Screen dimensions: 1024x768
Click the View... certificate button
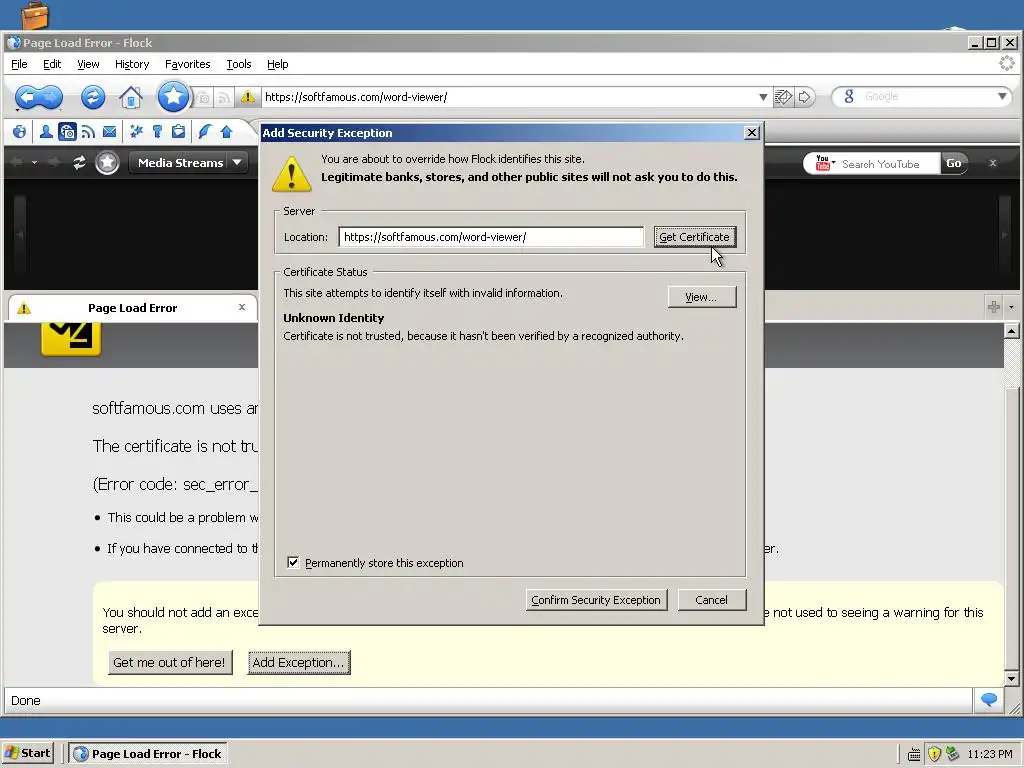click(701, 297)
